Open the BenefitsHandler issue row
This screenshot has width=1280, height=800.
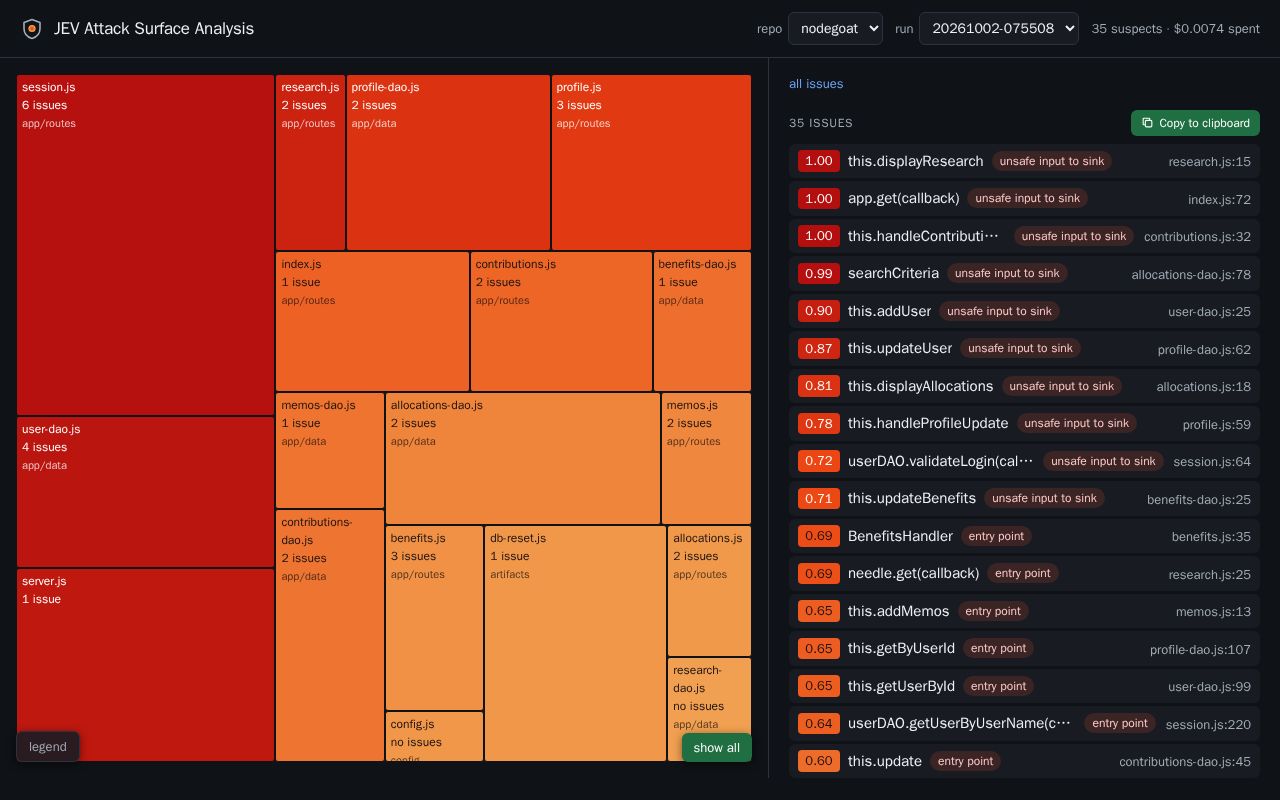(x=1024, y=536)
